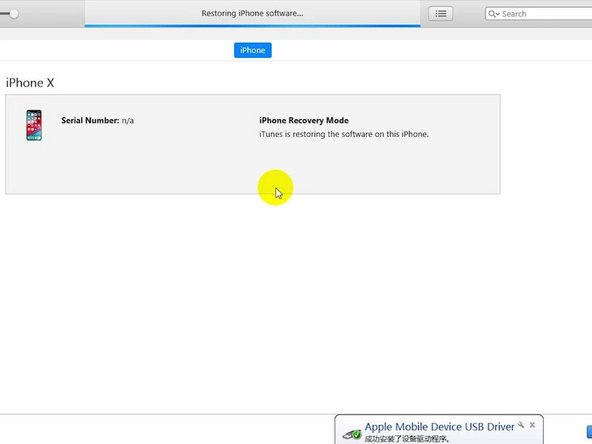Open notification options wrench icon
This screenshot has height=444, width=592.
tap(521, 425)
